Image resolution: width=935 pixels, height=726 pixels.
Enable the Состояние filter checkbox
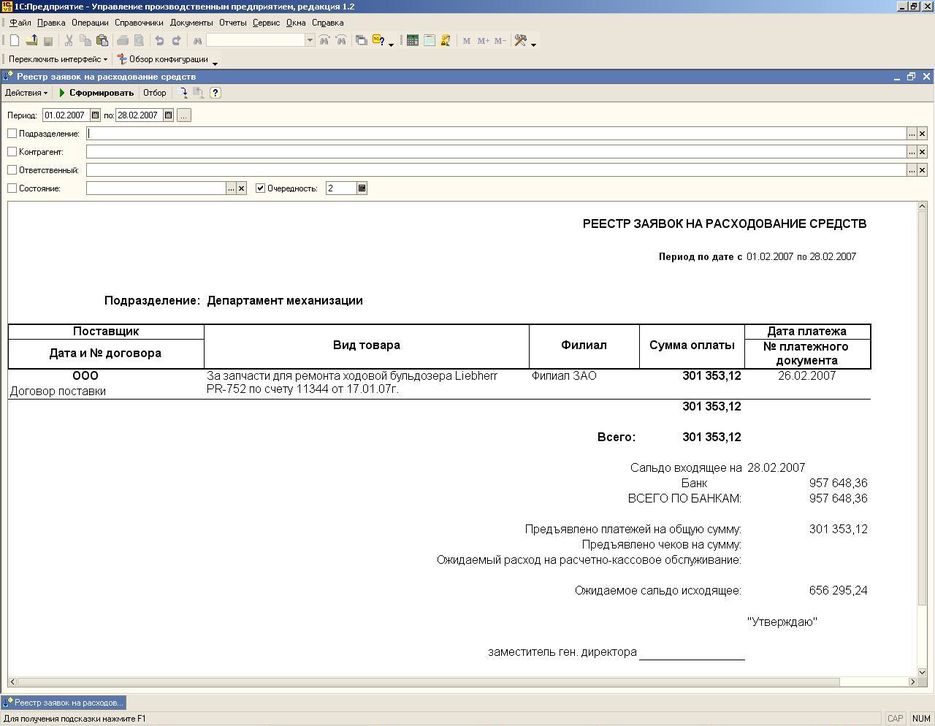tap(12, 188)
